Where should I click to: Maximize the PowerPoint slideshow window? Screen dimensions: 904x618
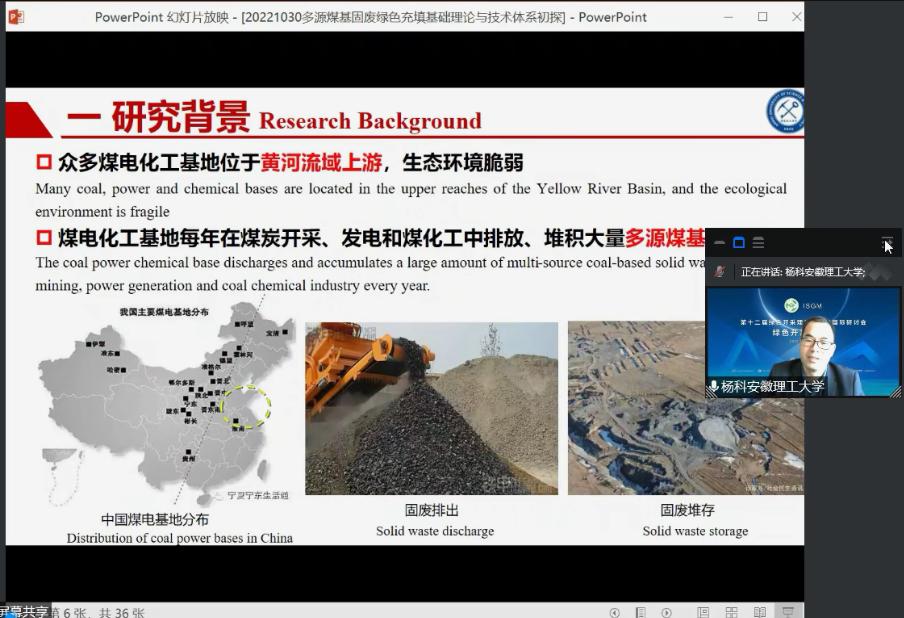point(762,17)
